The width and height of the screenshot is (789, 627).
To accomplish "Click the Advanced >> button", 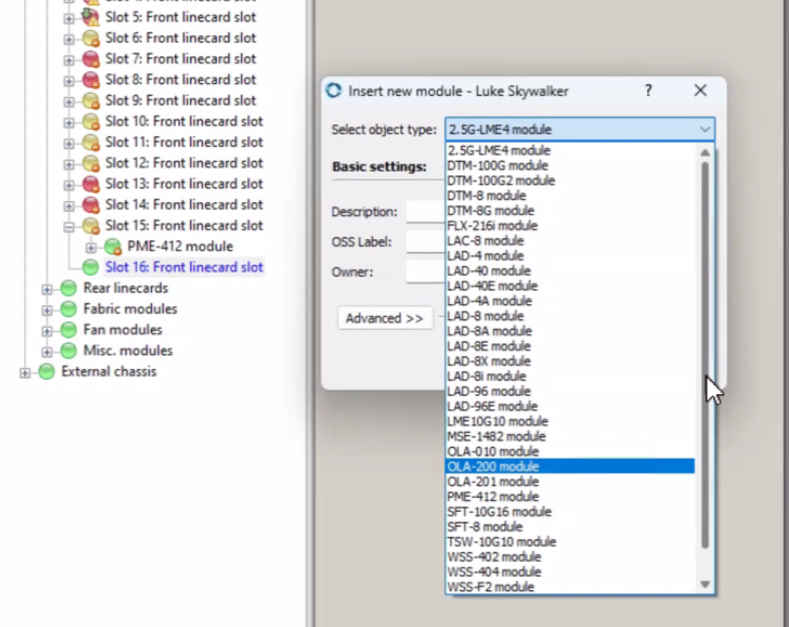I will (x=385, y=319).
